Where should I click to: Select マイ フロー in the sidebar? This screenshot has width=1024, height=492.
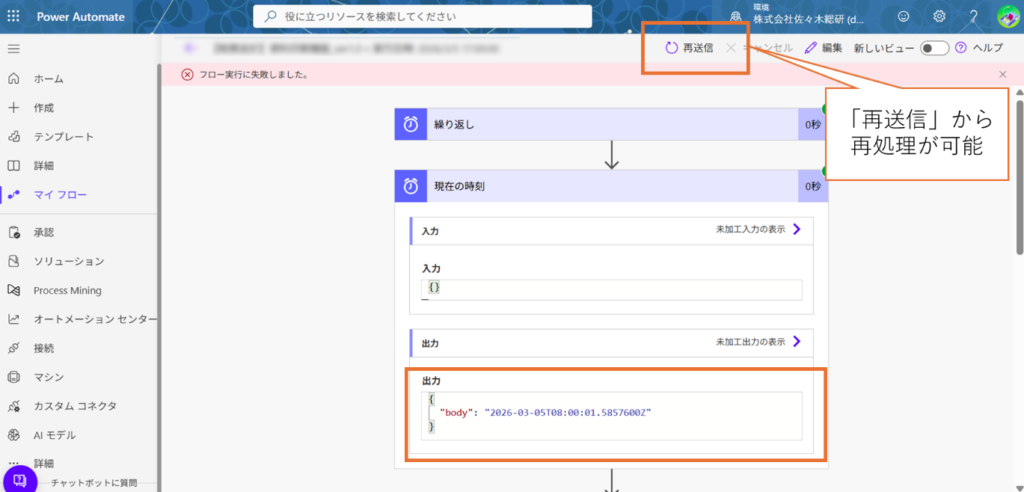[60, 194]
